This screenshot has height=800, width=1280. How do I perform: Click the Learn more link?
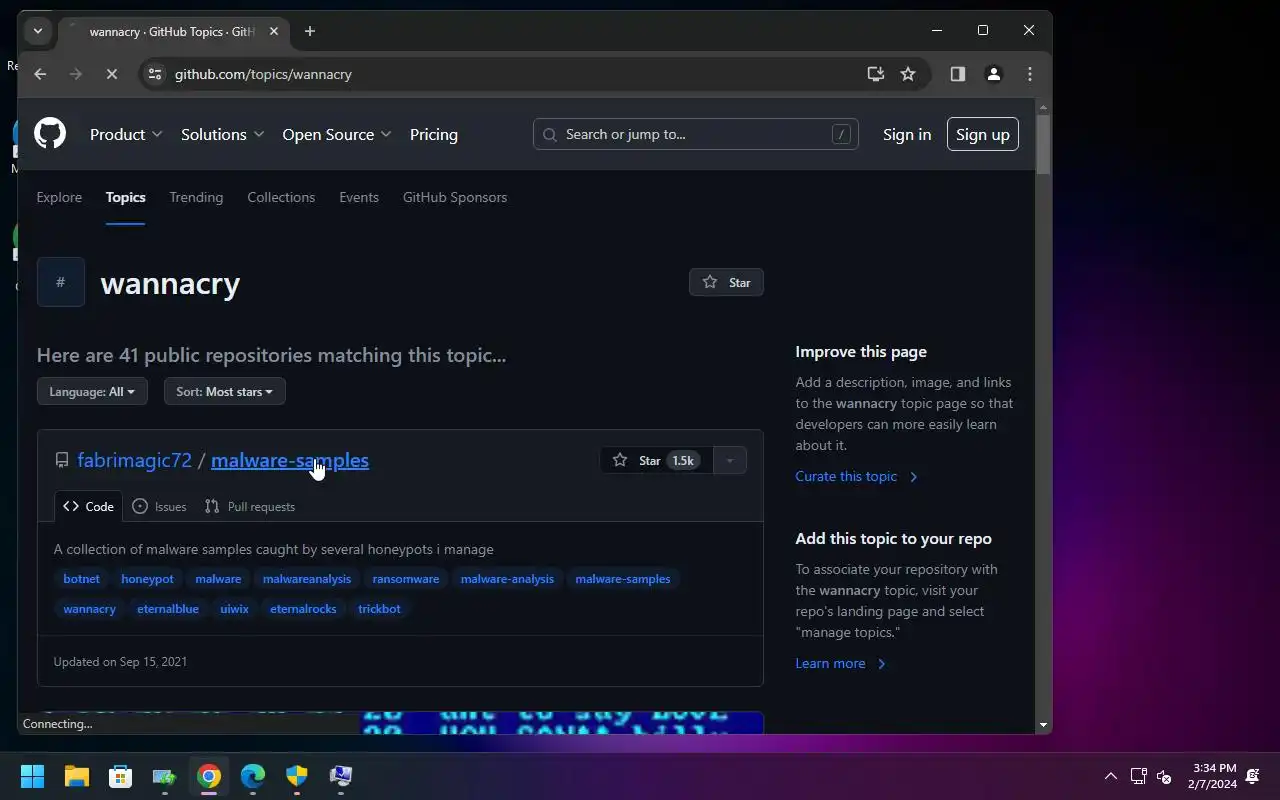point(840,663)
